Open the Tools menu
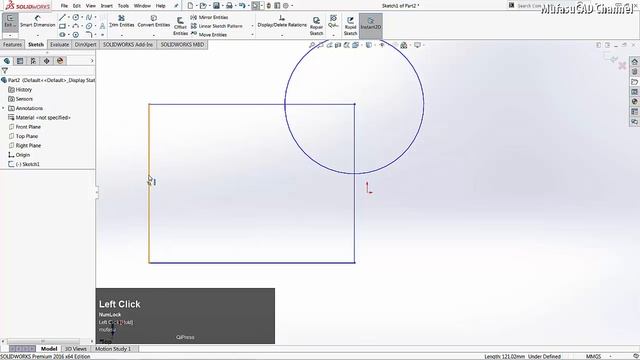 (123, 6)
